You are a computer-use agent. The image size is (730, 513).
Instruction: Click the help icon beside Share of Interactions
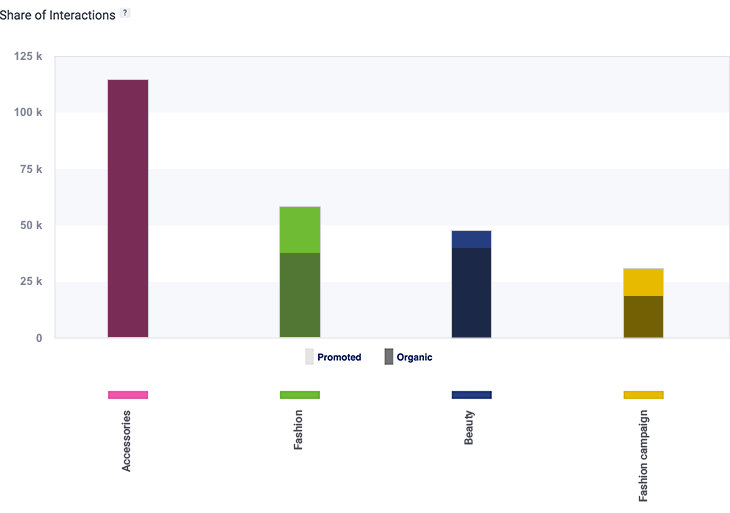(x=125, y=14)
